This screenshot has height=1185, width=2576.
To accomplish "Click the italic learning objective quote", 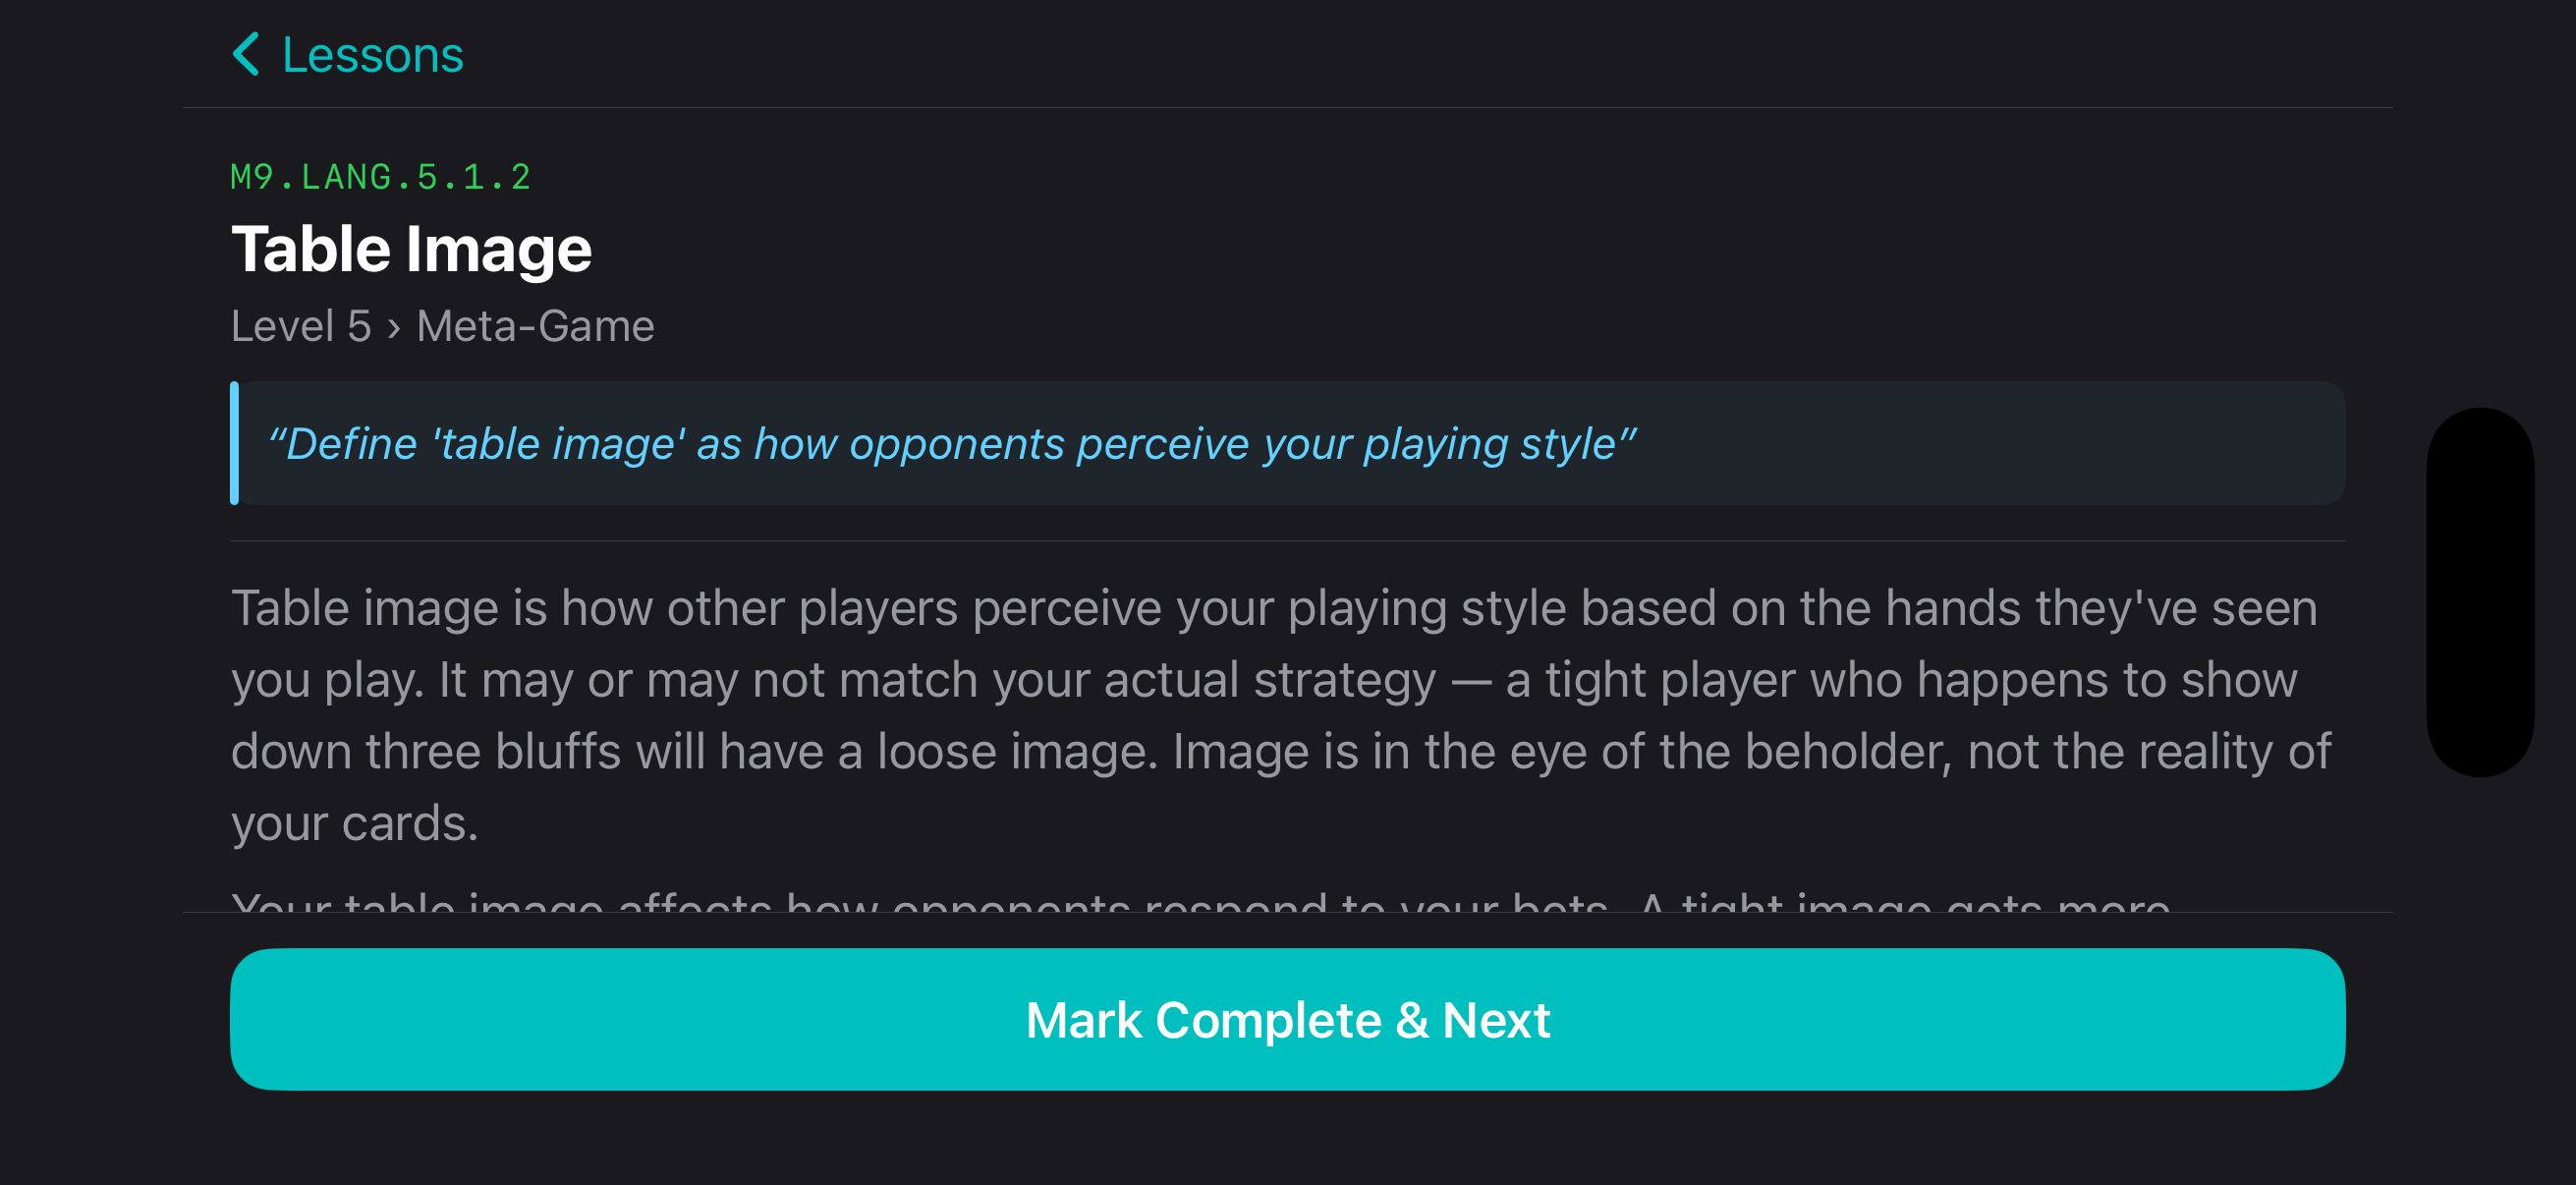I will pyautogui.click(x=950, y=444).
